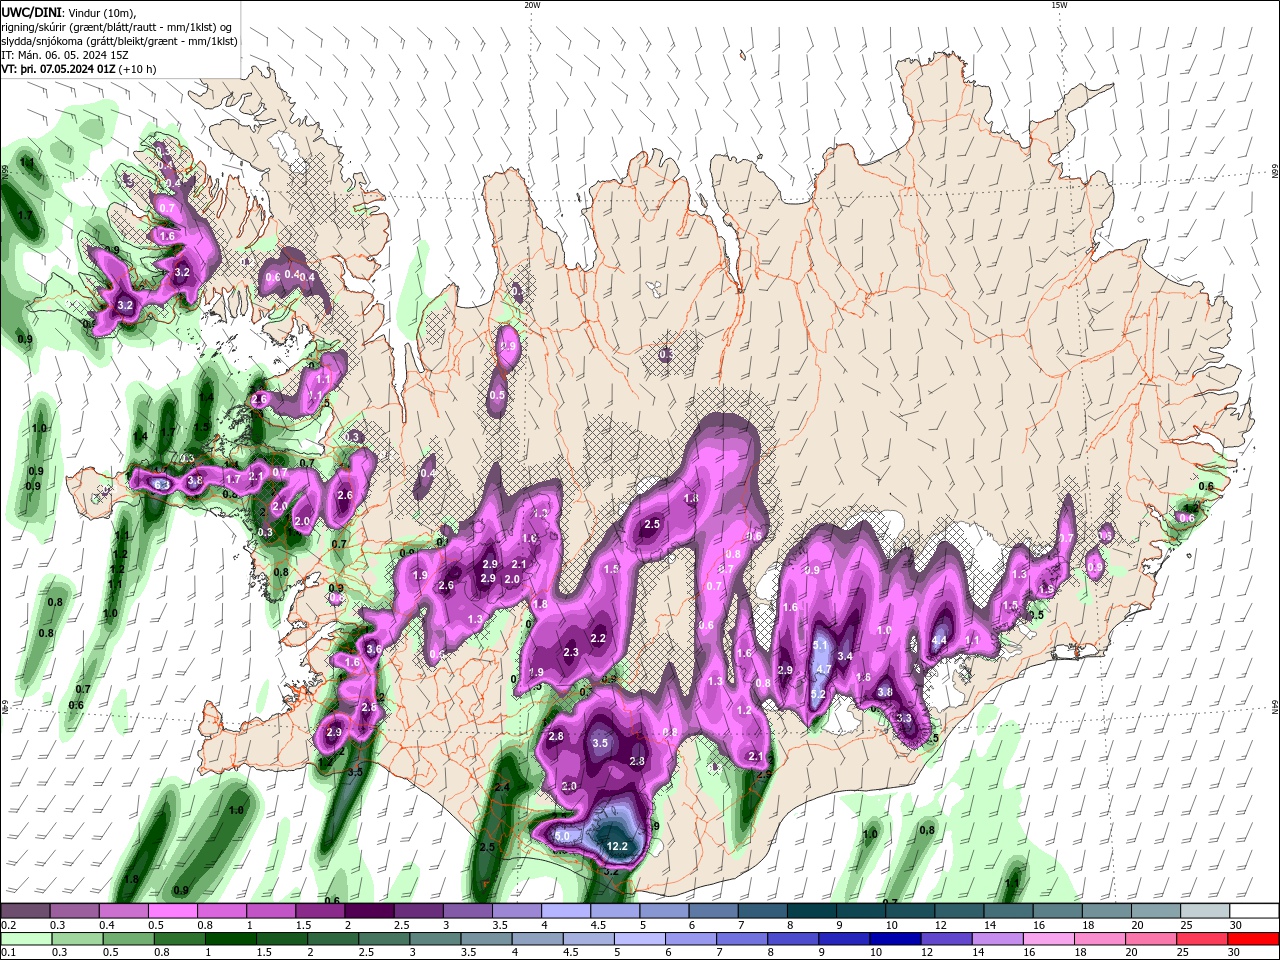1280x960 pixels.
Task: Click the 4.4 precipitation value on the map
Action: [x=939, y=640]
